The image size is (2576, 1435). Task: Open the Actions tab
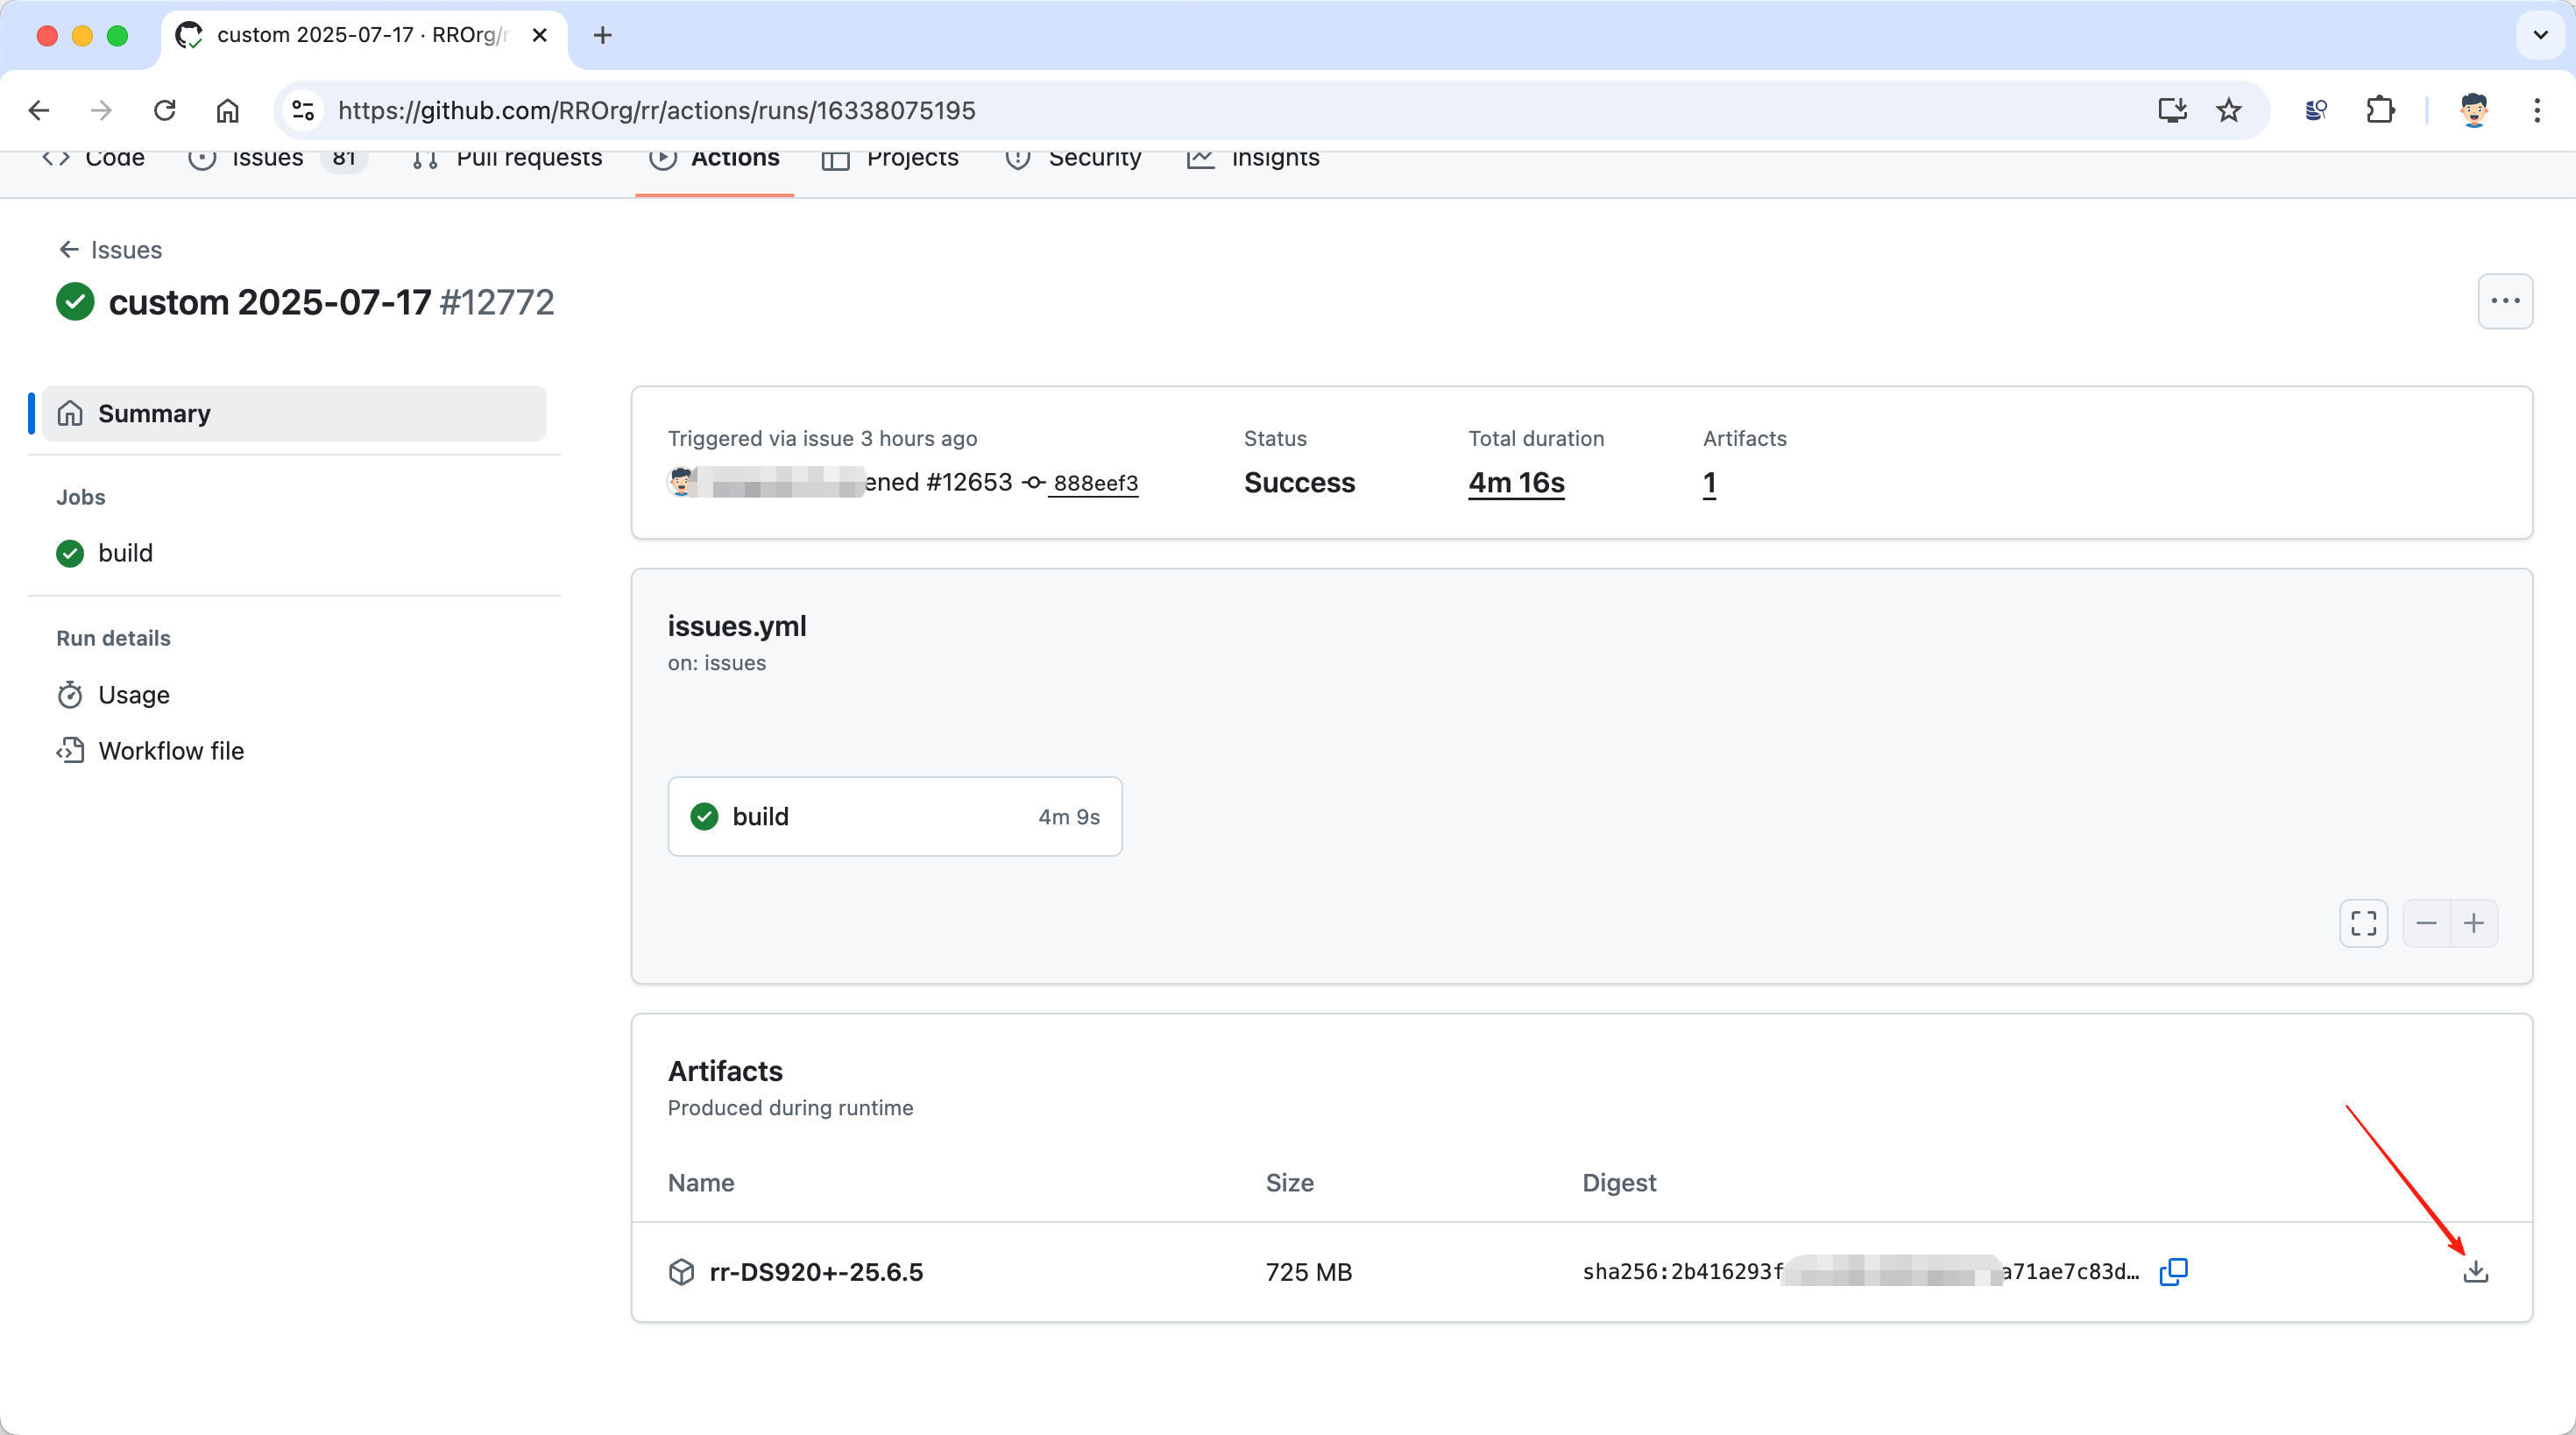click(x=714, y=160)
